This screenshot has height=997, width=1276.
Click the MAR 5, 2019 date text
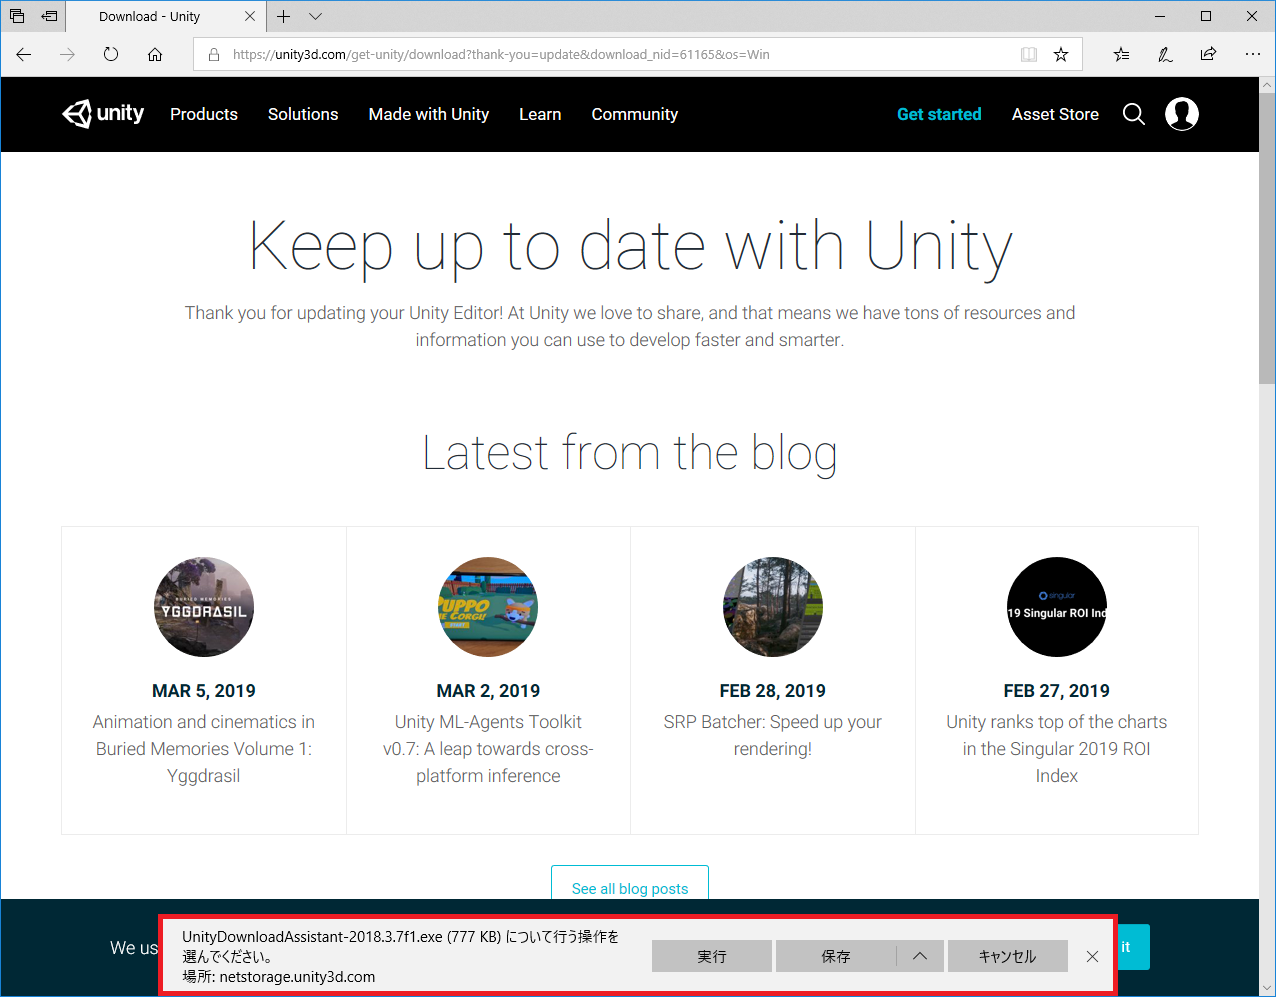[204, 691]
